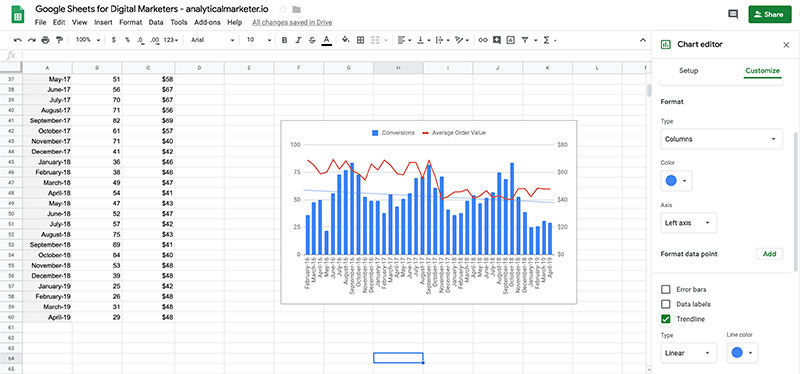Viewport: 800px width, 374px height.
Task: Select the paint format roller icon
Action: coord(59,40)
